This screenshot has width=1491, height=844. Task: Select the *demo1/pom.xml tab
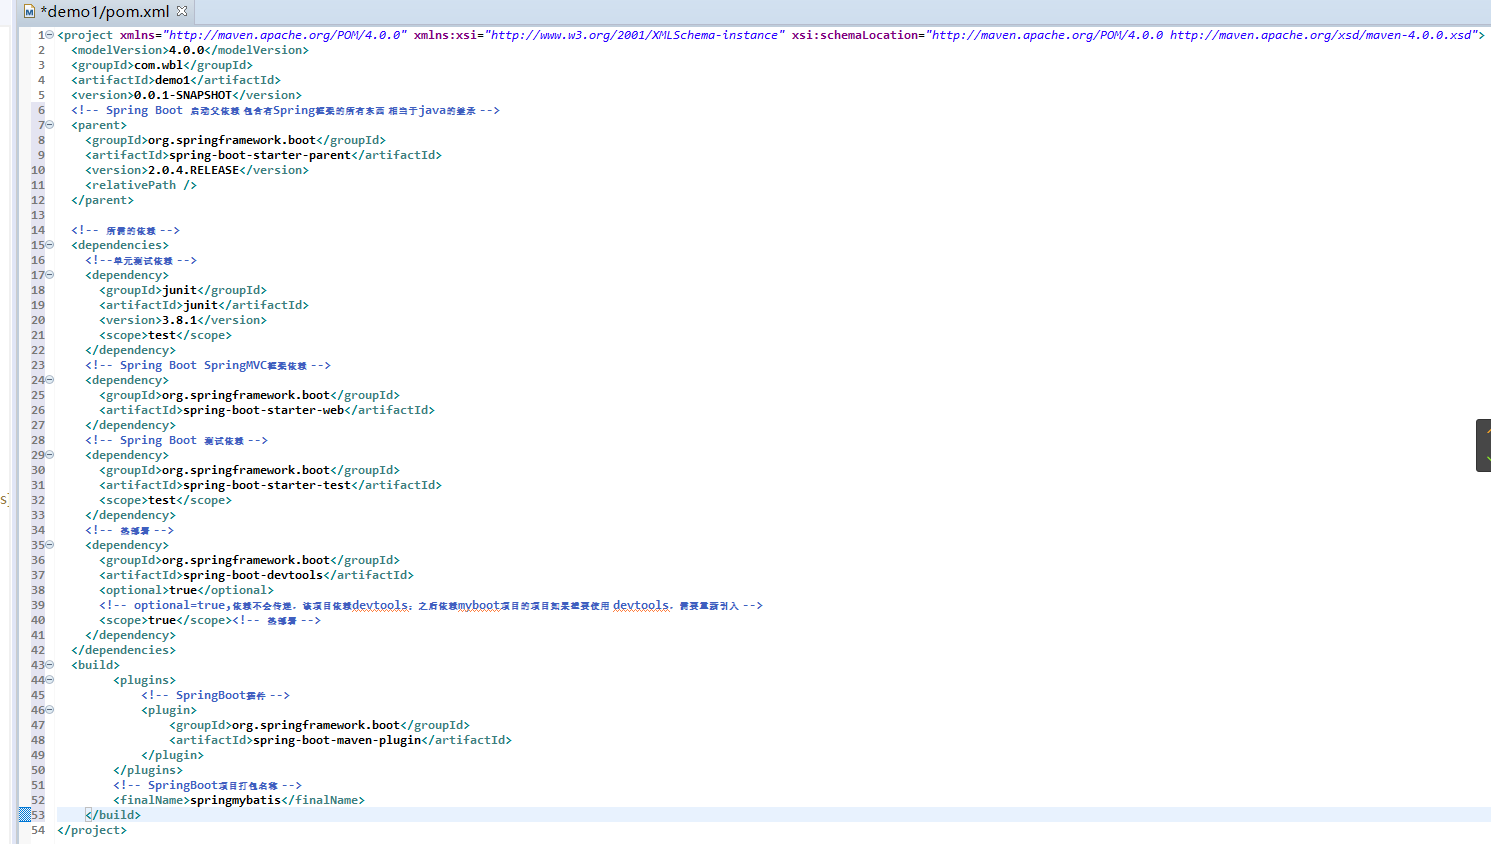pos(105,12)
